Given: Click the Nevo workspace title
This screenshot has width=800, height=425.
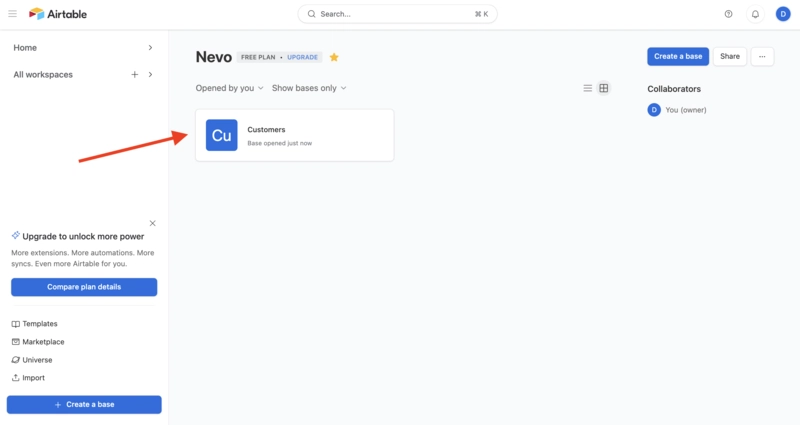Looking at the screenshot, I should point(214,57).
